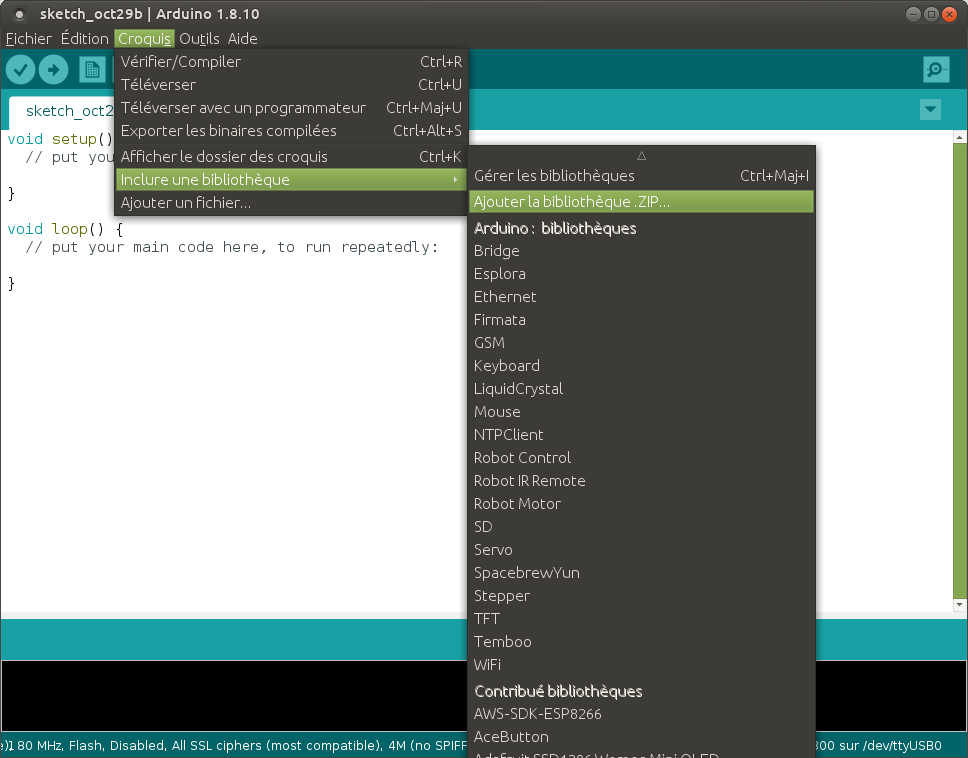Click the maximize window button
This screenshot has height=758, width=968.
[x=931, y=14]
